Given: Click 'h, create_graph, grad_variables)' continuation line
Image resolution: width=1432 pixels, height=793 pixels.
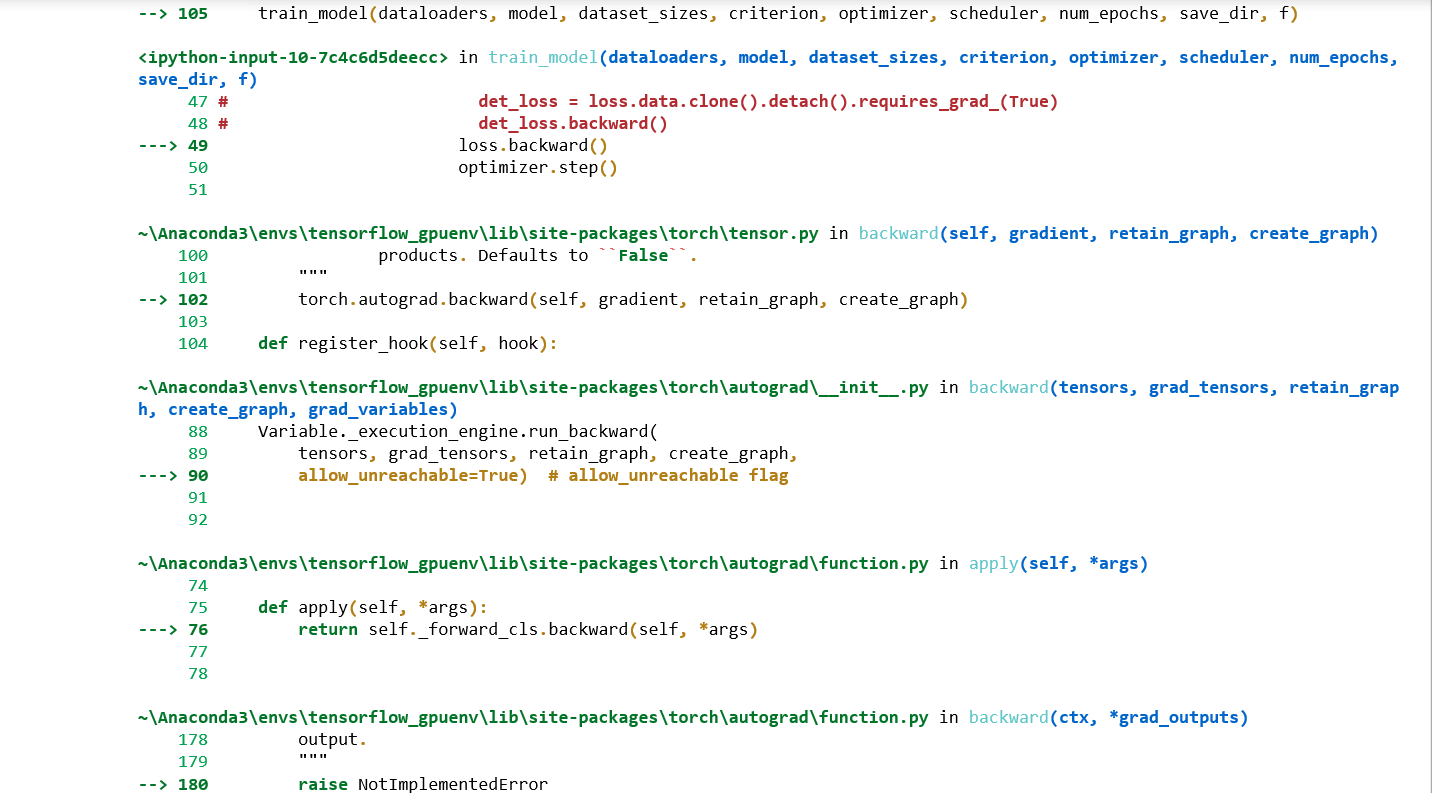Looking at the screenshot, I should [298, 409].
